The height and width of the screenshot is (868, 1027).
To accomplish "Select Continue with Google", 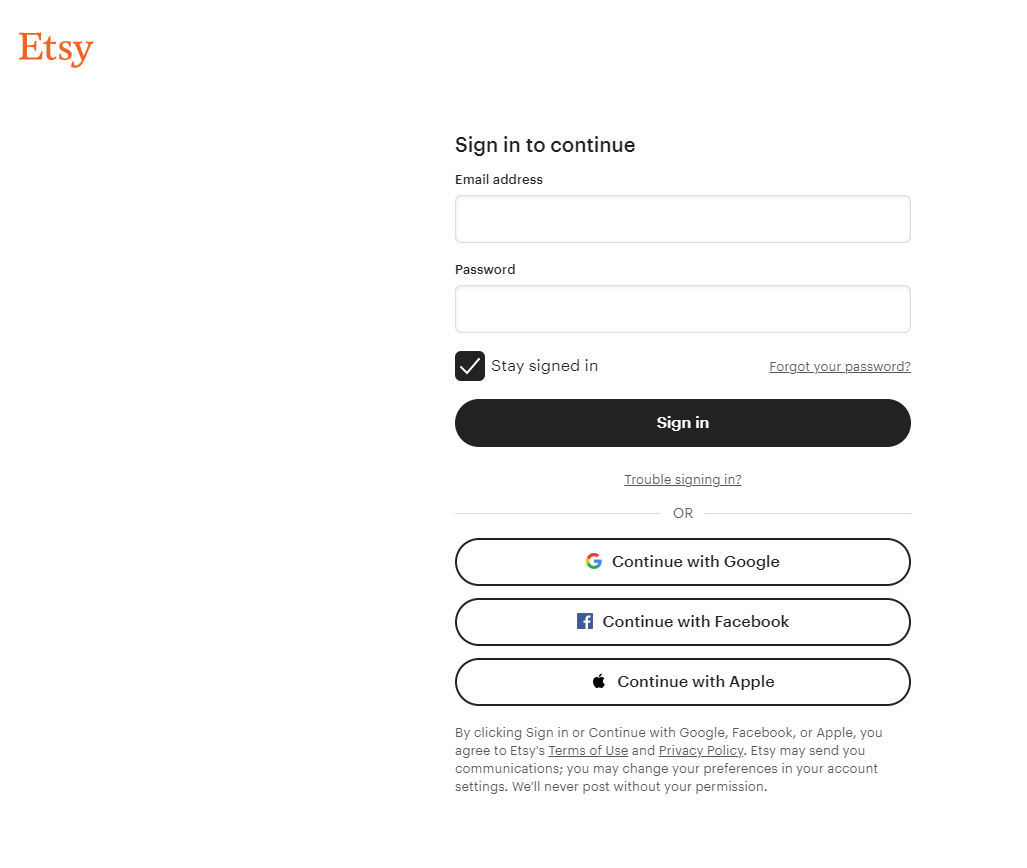I will [683, 561].
